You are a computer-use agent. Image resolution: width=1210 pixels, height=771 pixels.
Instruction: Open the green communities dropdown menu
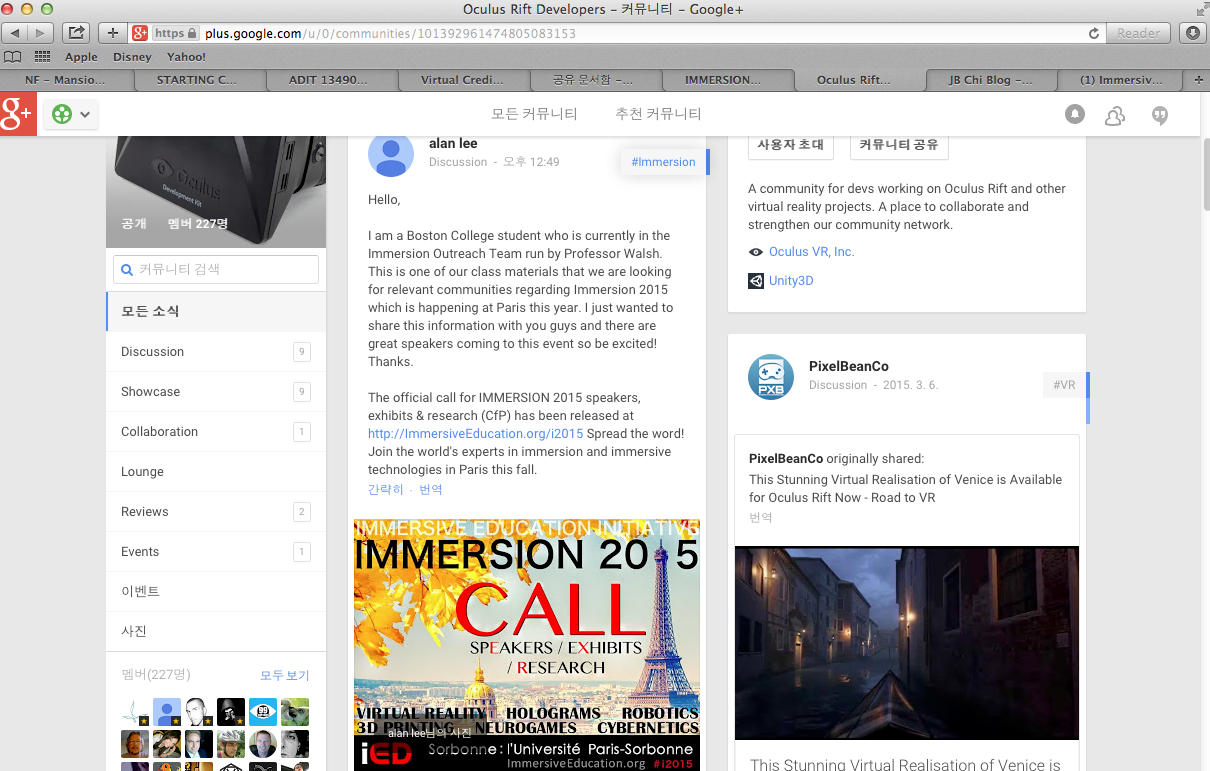(70, 114)
